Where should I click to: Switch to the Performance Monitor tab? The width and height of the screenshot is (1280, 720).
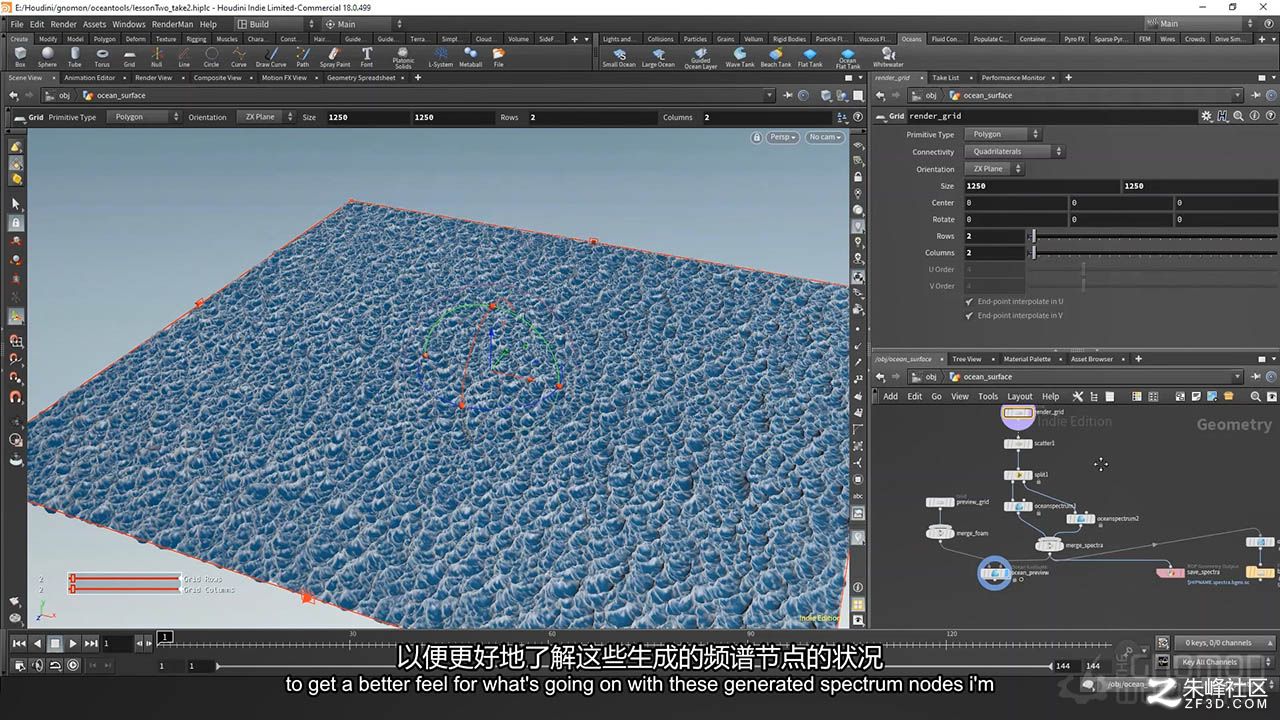coord(1013,77)
